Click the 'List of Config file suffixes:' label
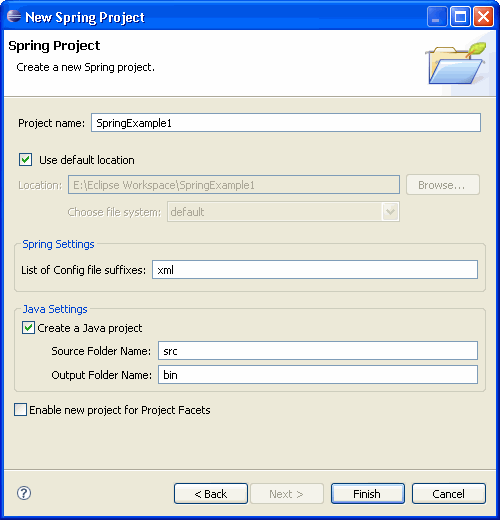The width and height of the screenshot is (500, 520). tap(83, 270)
